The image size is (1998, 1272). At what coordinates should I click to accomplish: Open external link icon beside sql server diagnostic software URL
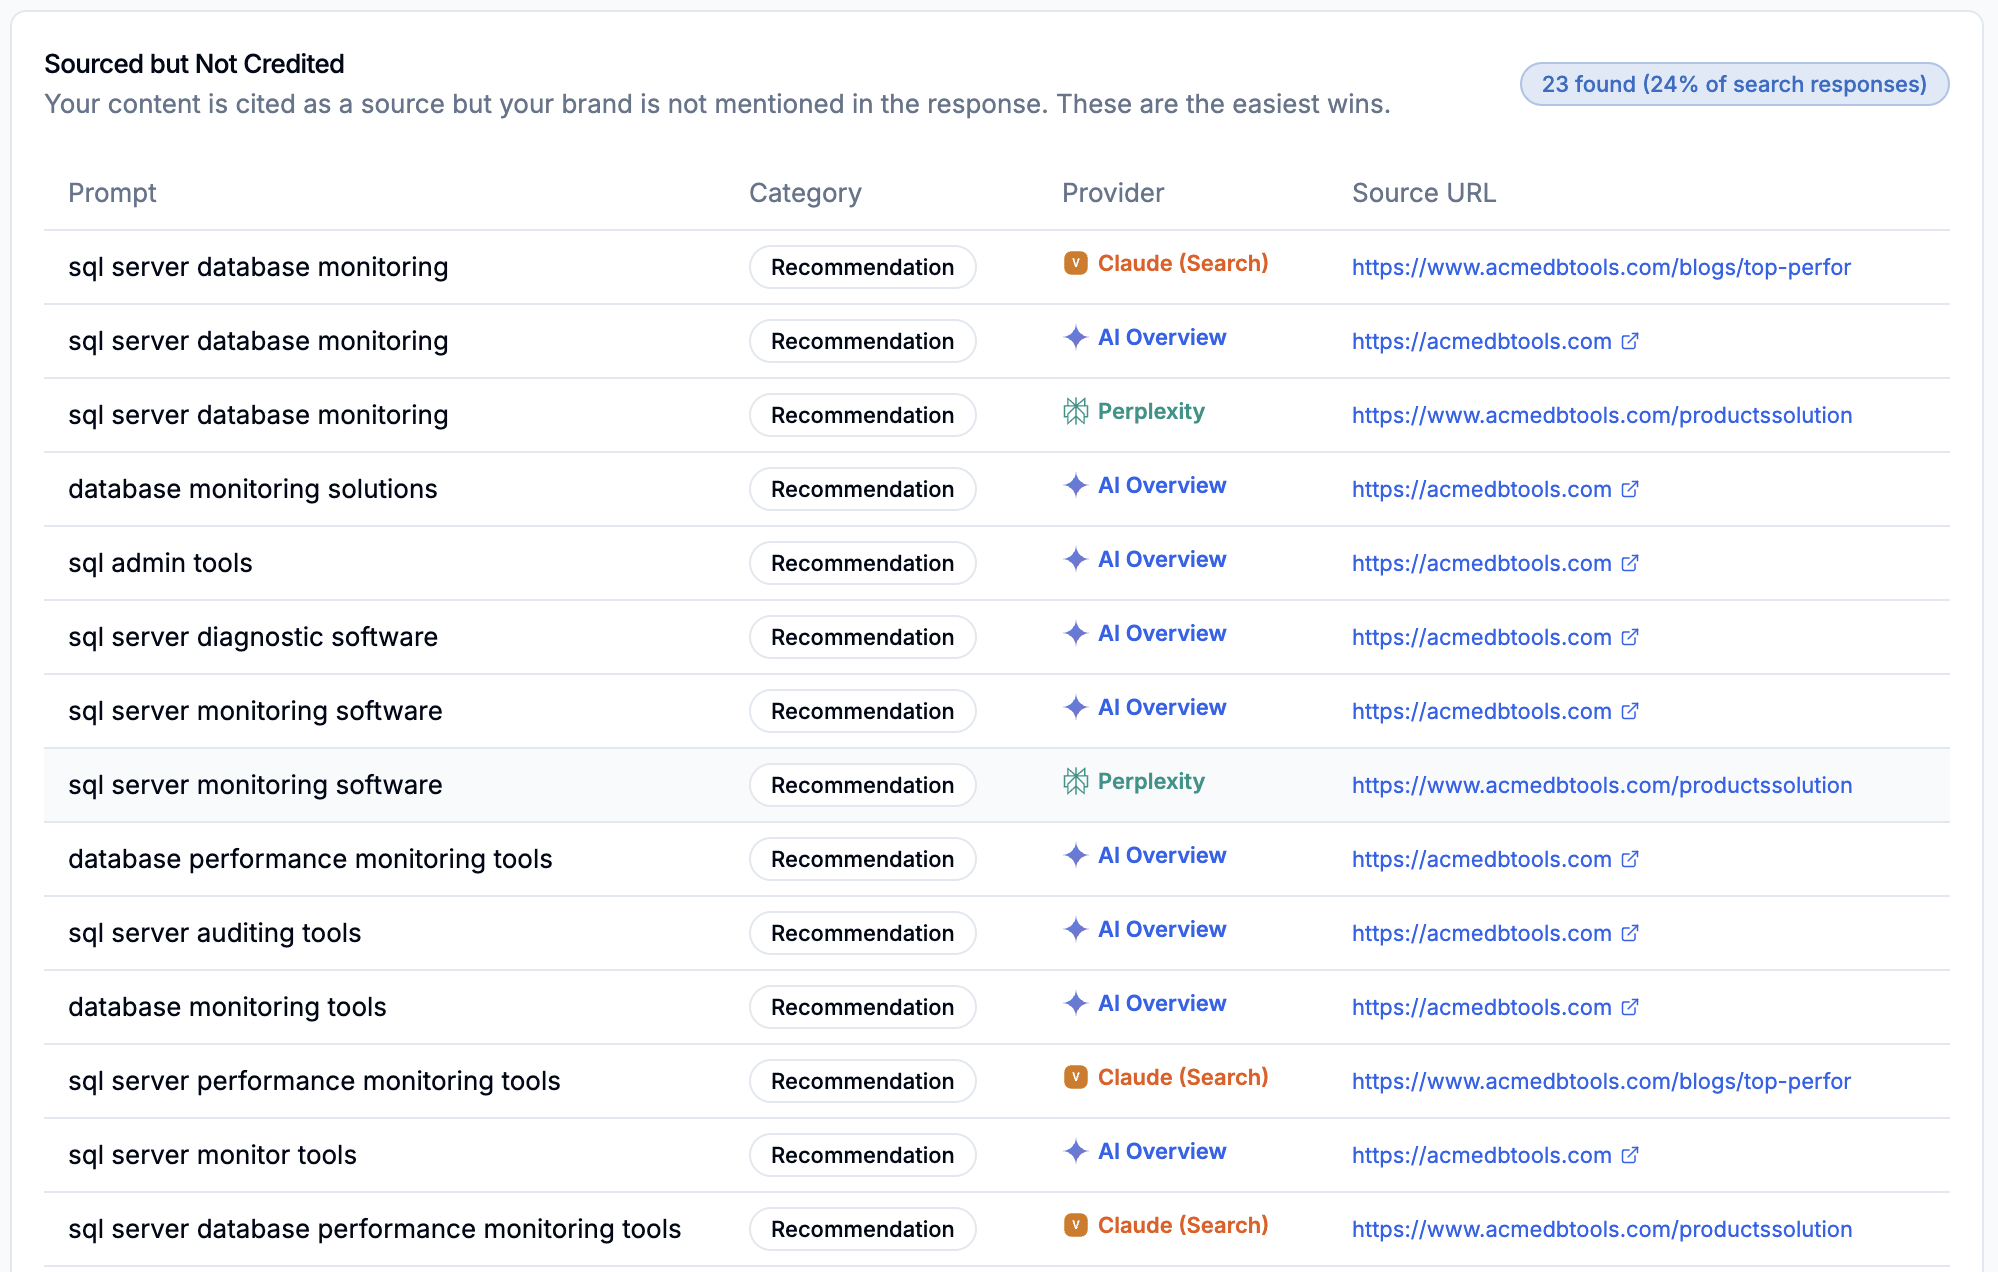(1630, 637)
